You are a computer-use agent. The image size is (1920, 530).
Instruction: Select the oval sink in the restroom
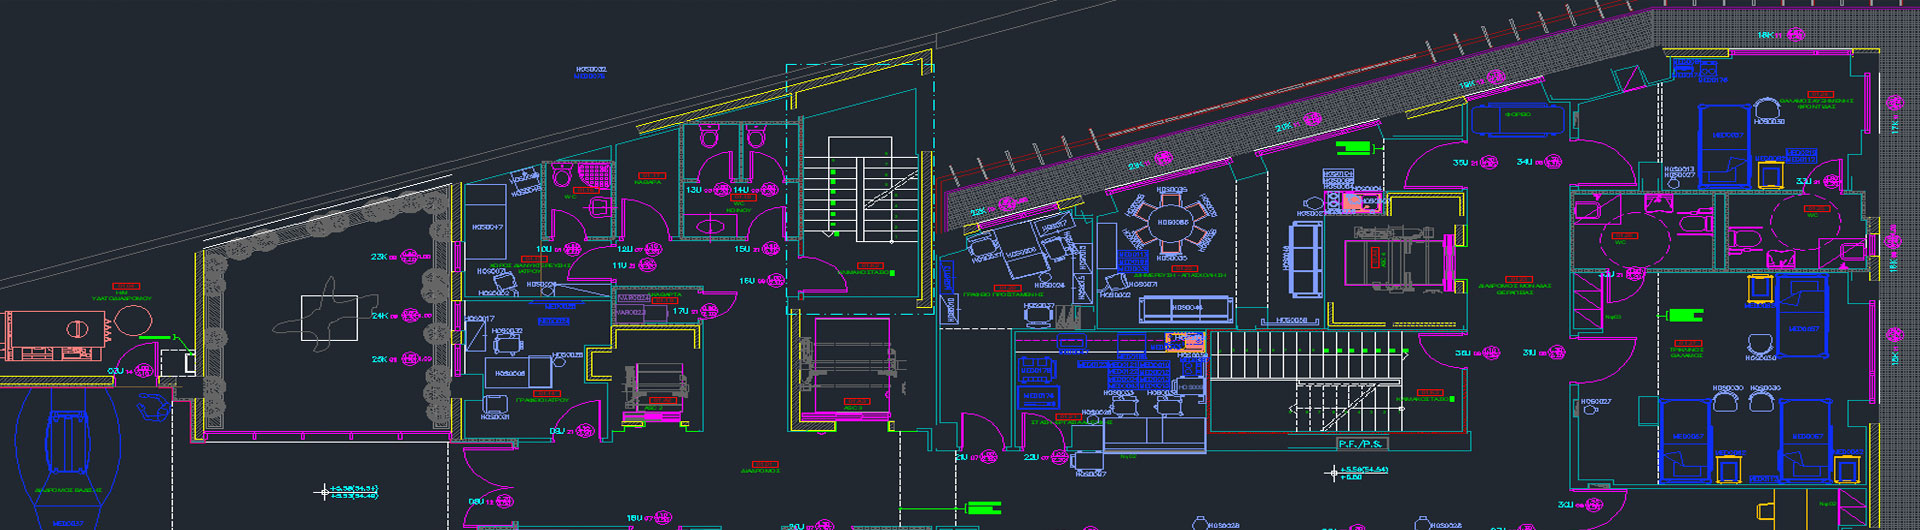[x=709, y=225]
